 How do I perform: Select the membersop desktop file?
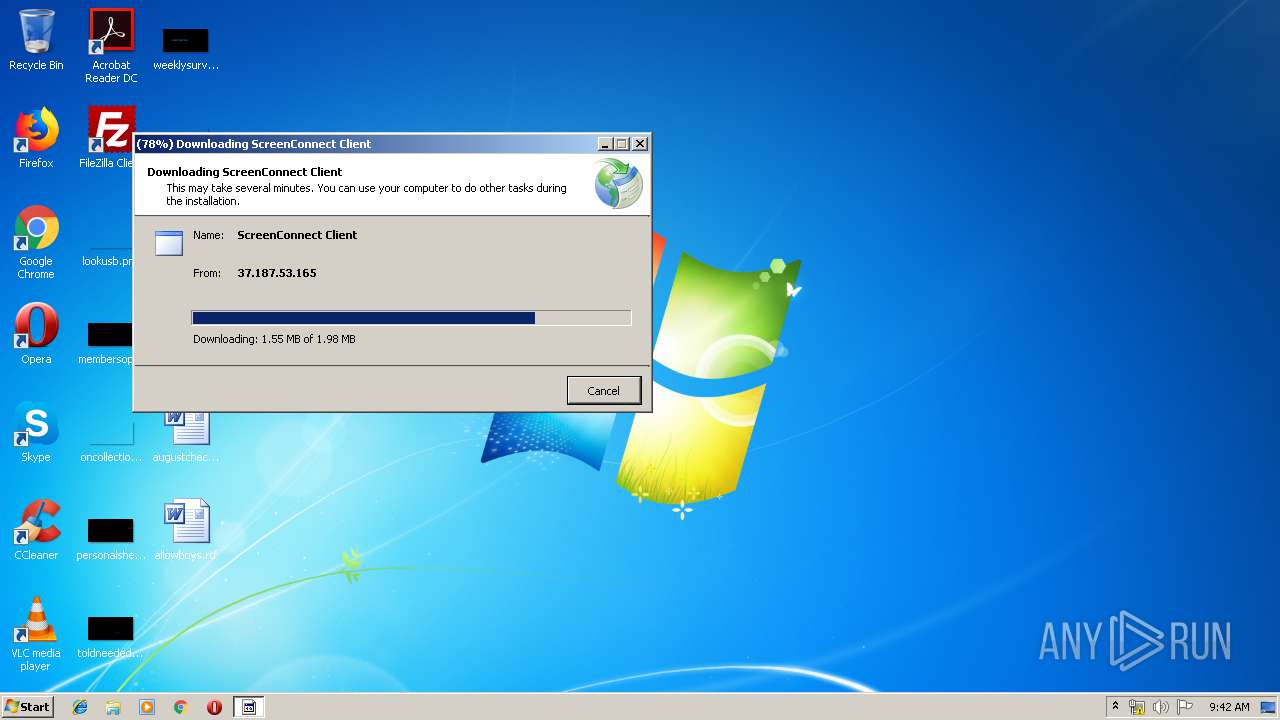[108, 341]
